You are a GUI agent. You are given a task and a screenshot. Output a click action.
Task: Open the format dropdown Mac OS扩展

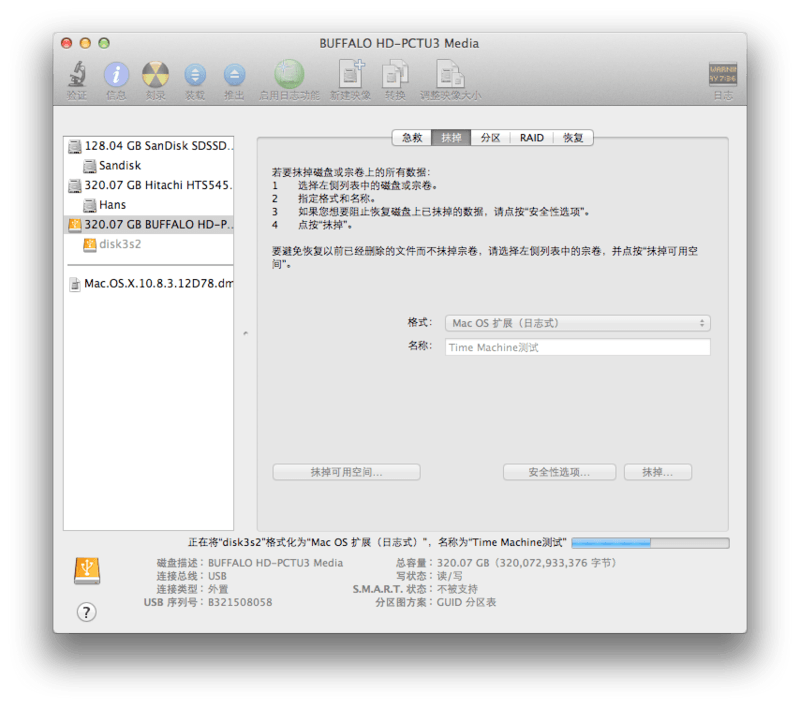coord(578,323)
